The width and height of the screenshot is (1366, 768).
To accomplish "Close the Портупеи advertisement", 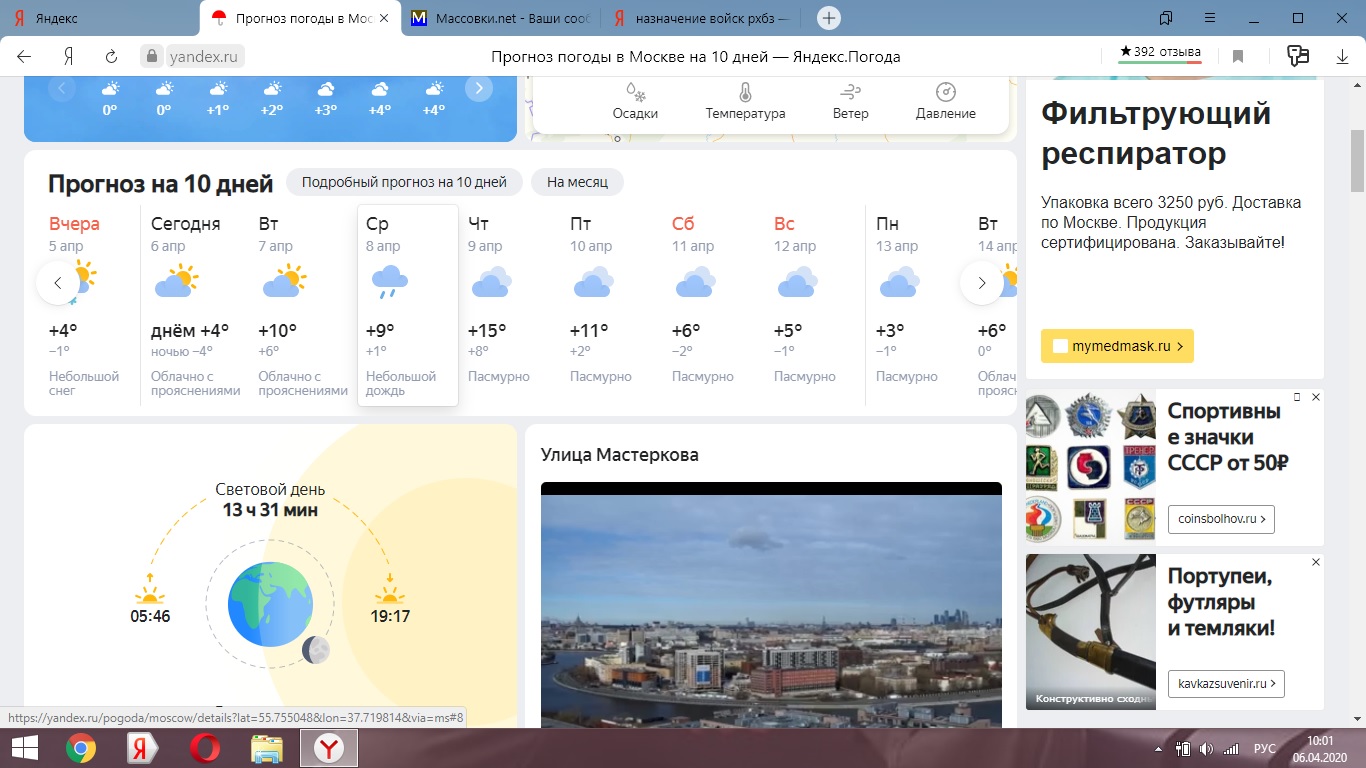I will coord(1316,562).
